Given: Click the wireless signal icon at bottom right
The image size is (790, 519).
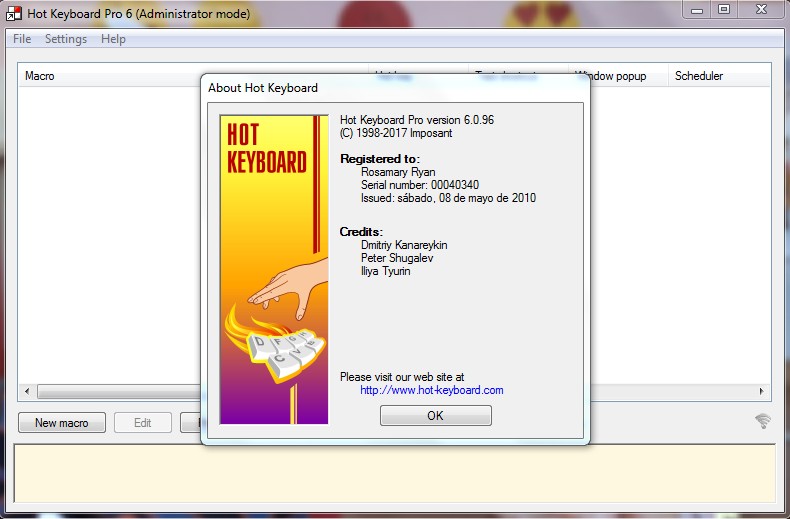Looking at the screenshot, I should (762, 420).
